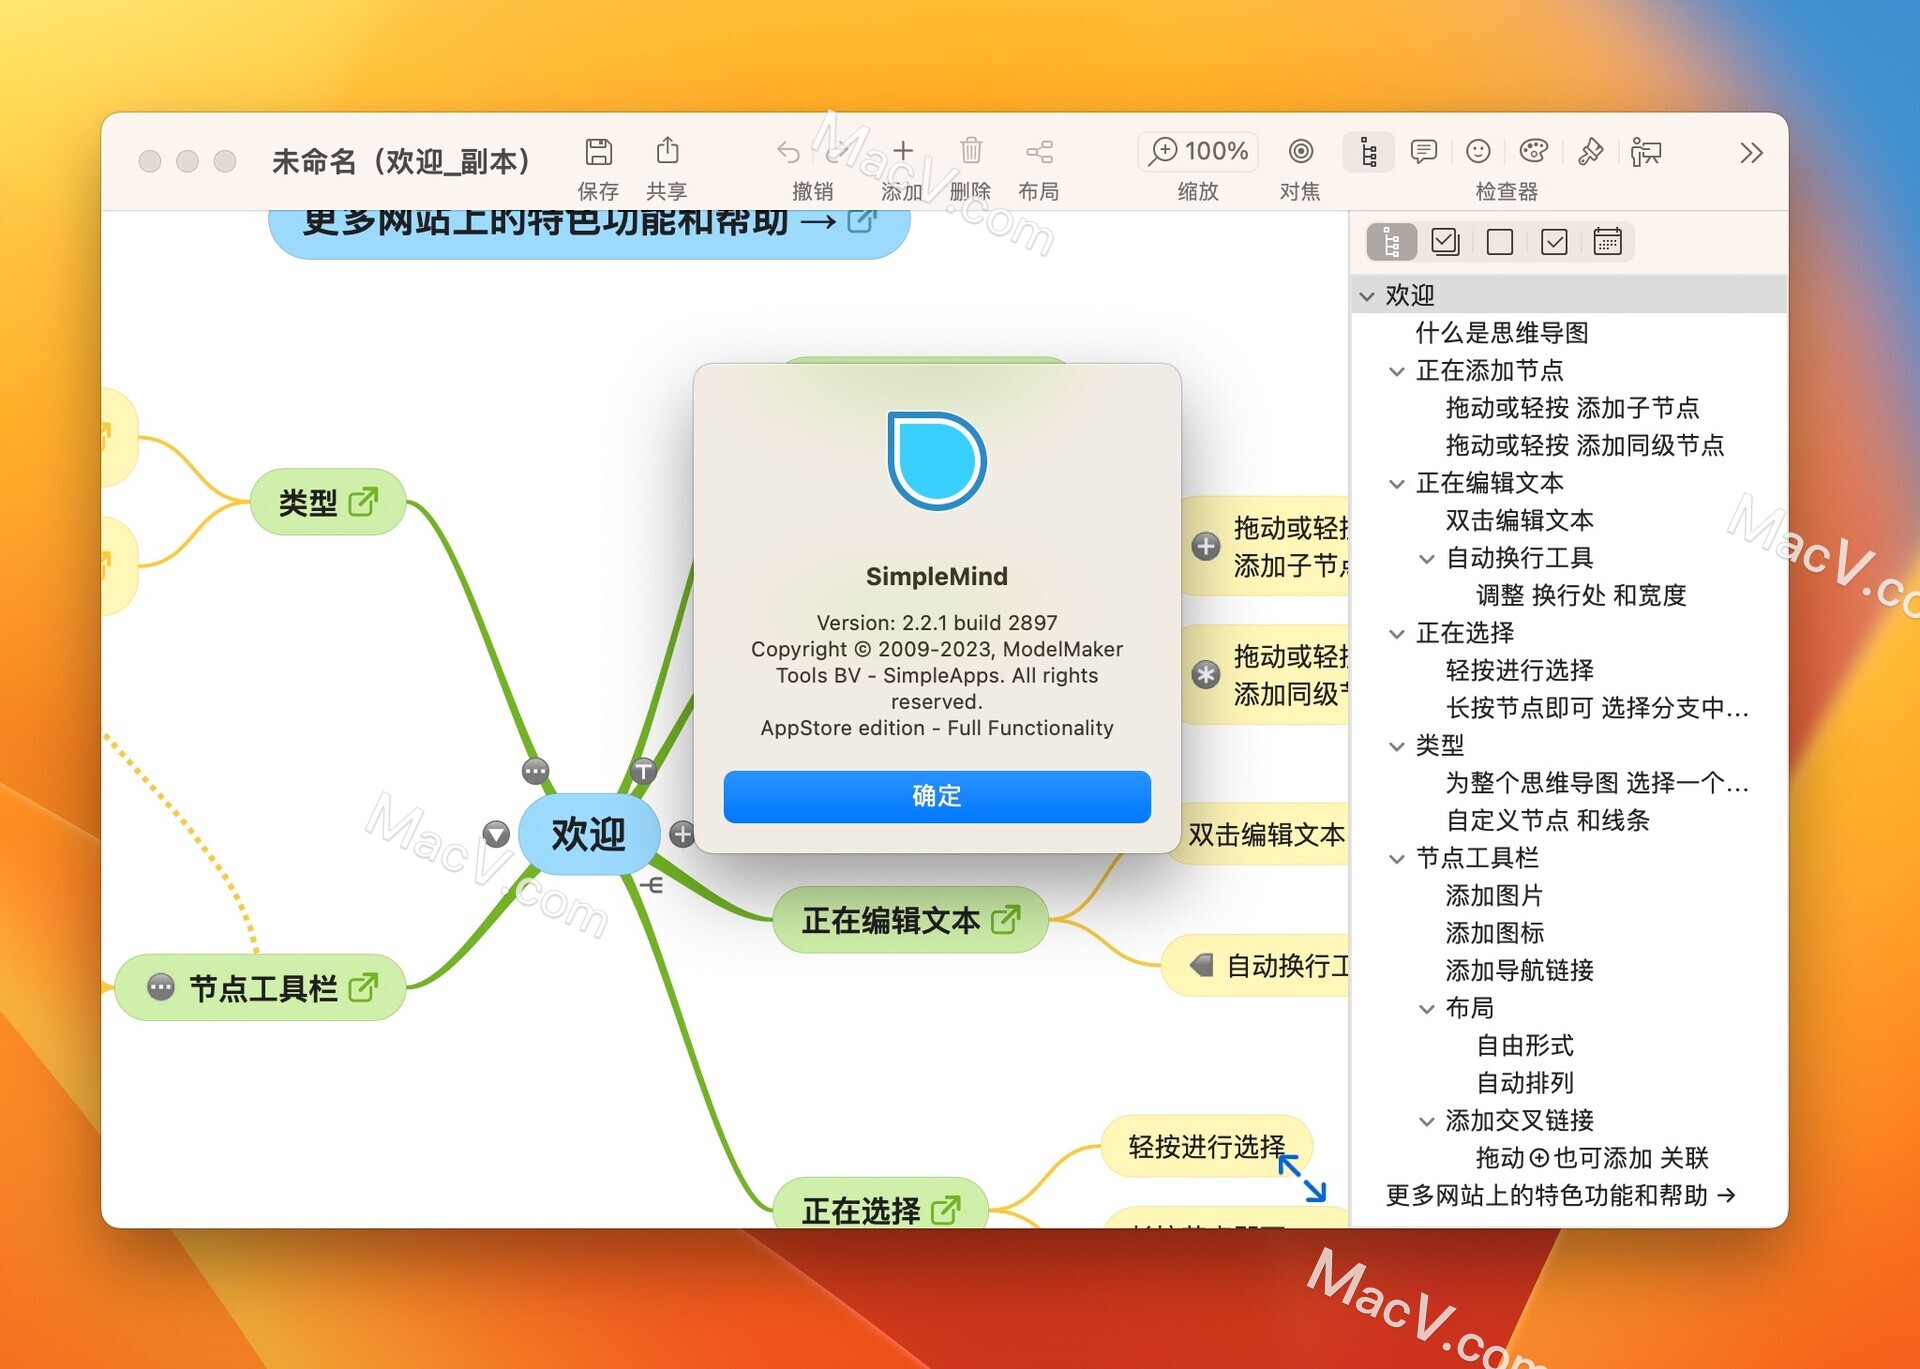This screenshot has width=1920, height=1369.
Task: Select 自动排列 in the outline
Action: pyautogui.click(x=1524, y=1084)
